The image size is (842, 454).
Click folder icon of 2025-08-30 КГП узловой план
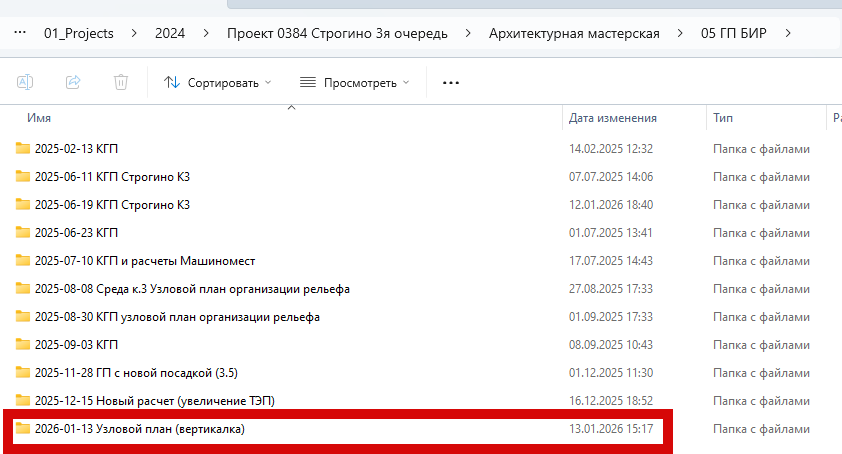[23, 316]
